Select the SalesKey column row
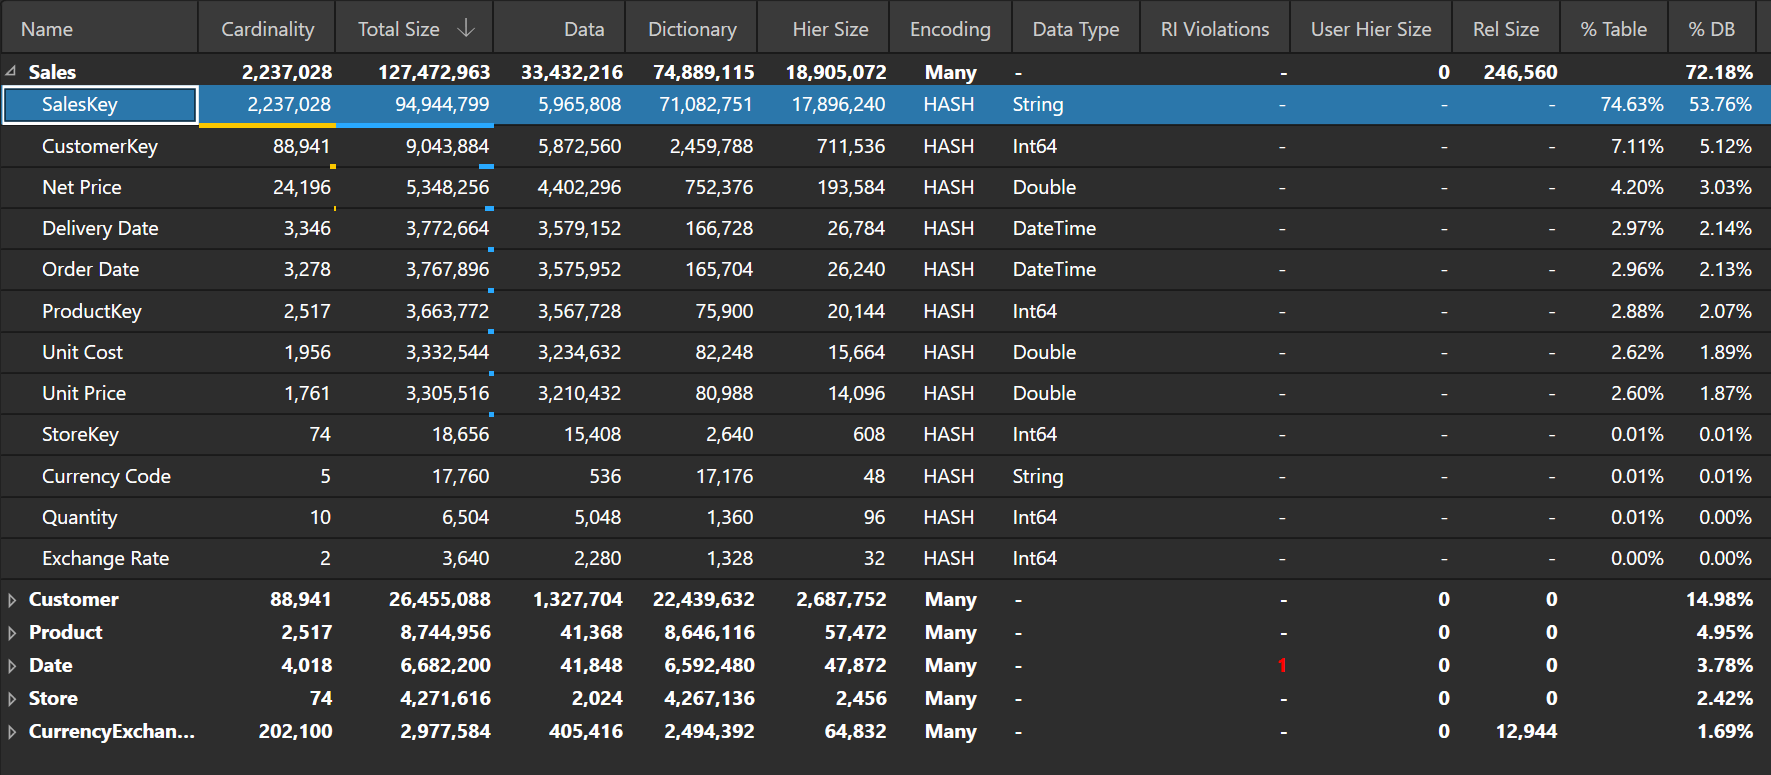This screenshot has height=775, width=1771. point(80,105)
